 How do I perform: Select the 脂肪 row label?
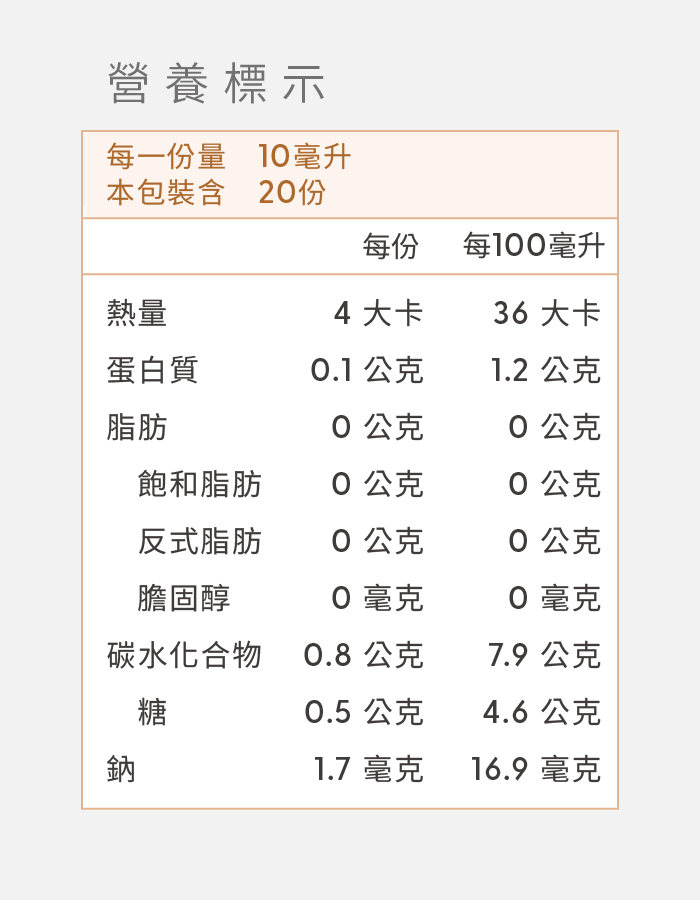(137, 428)
